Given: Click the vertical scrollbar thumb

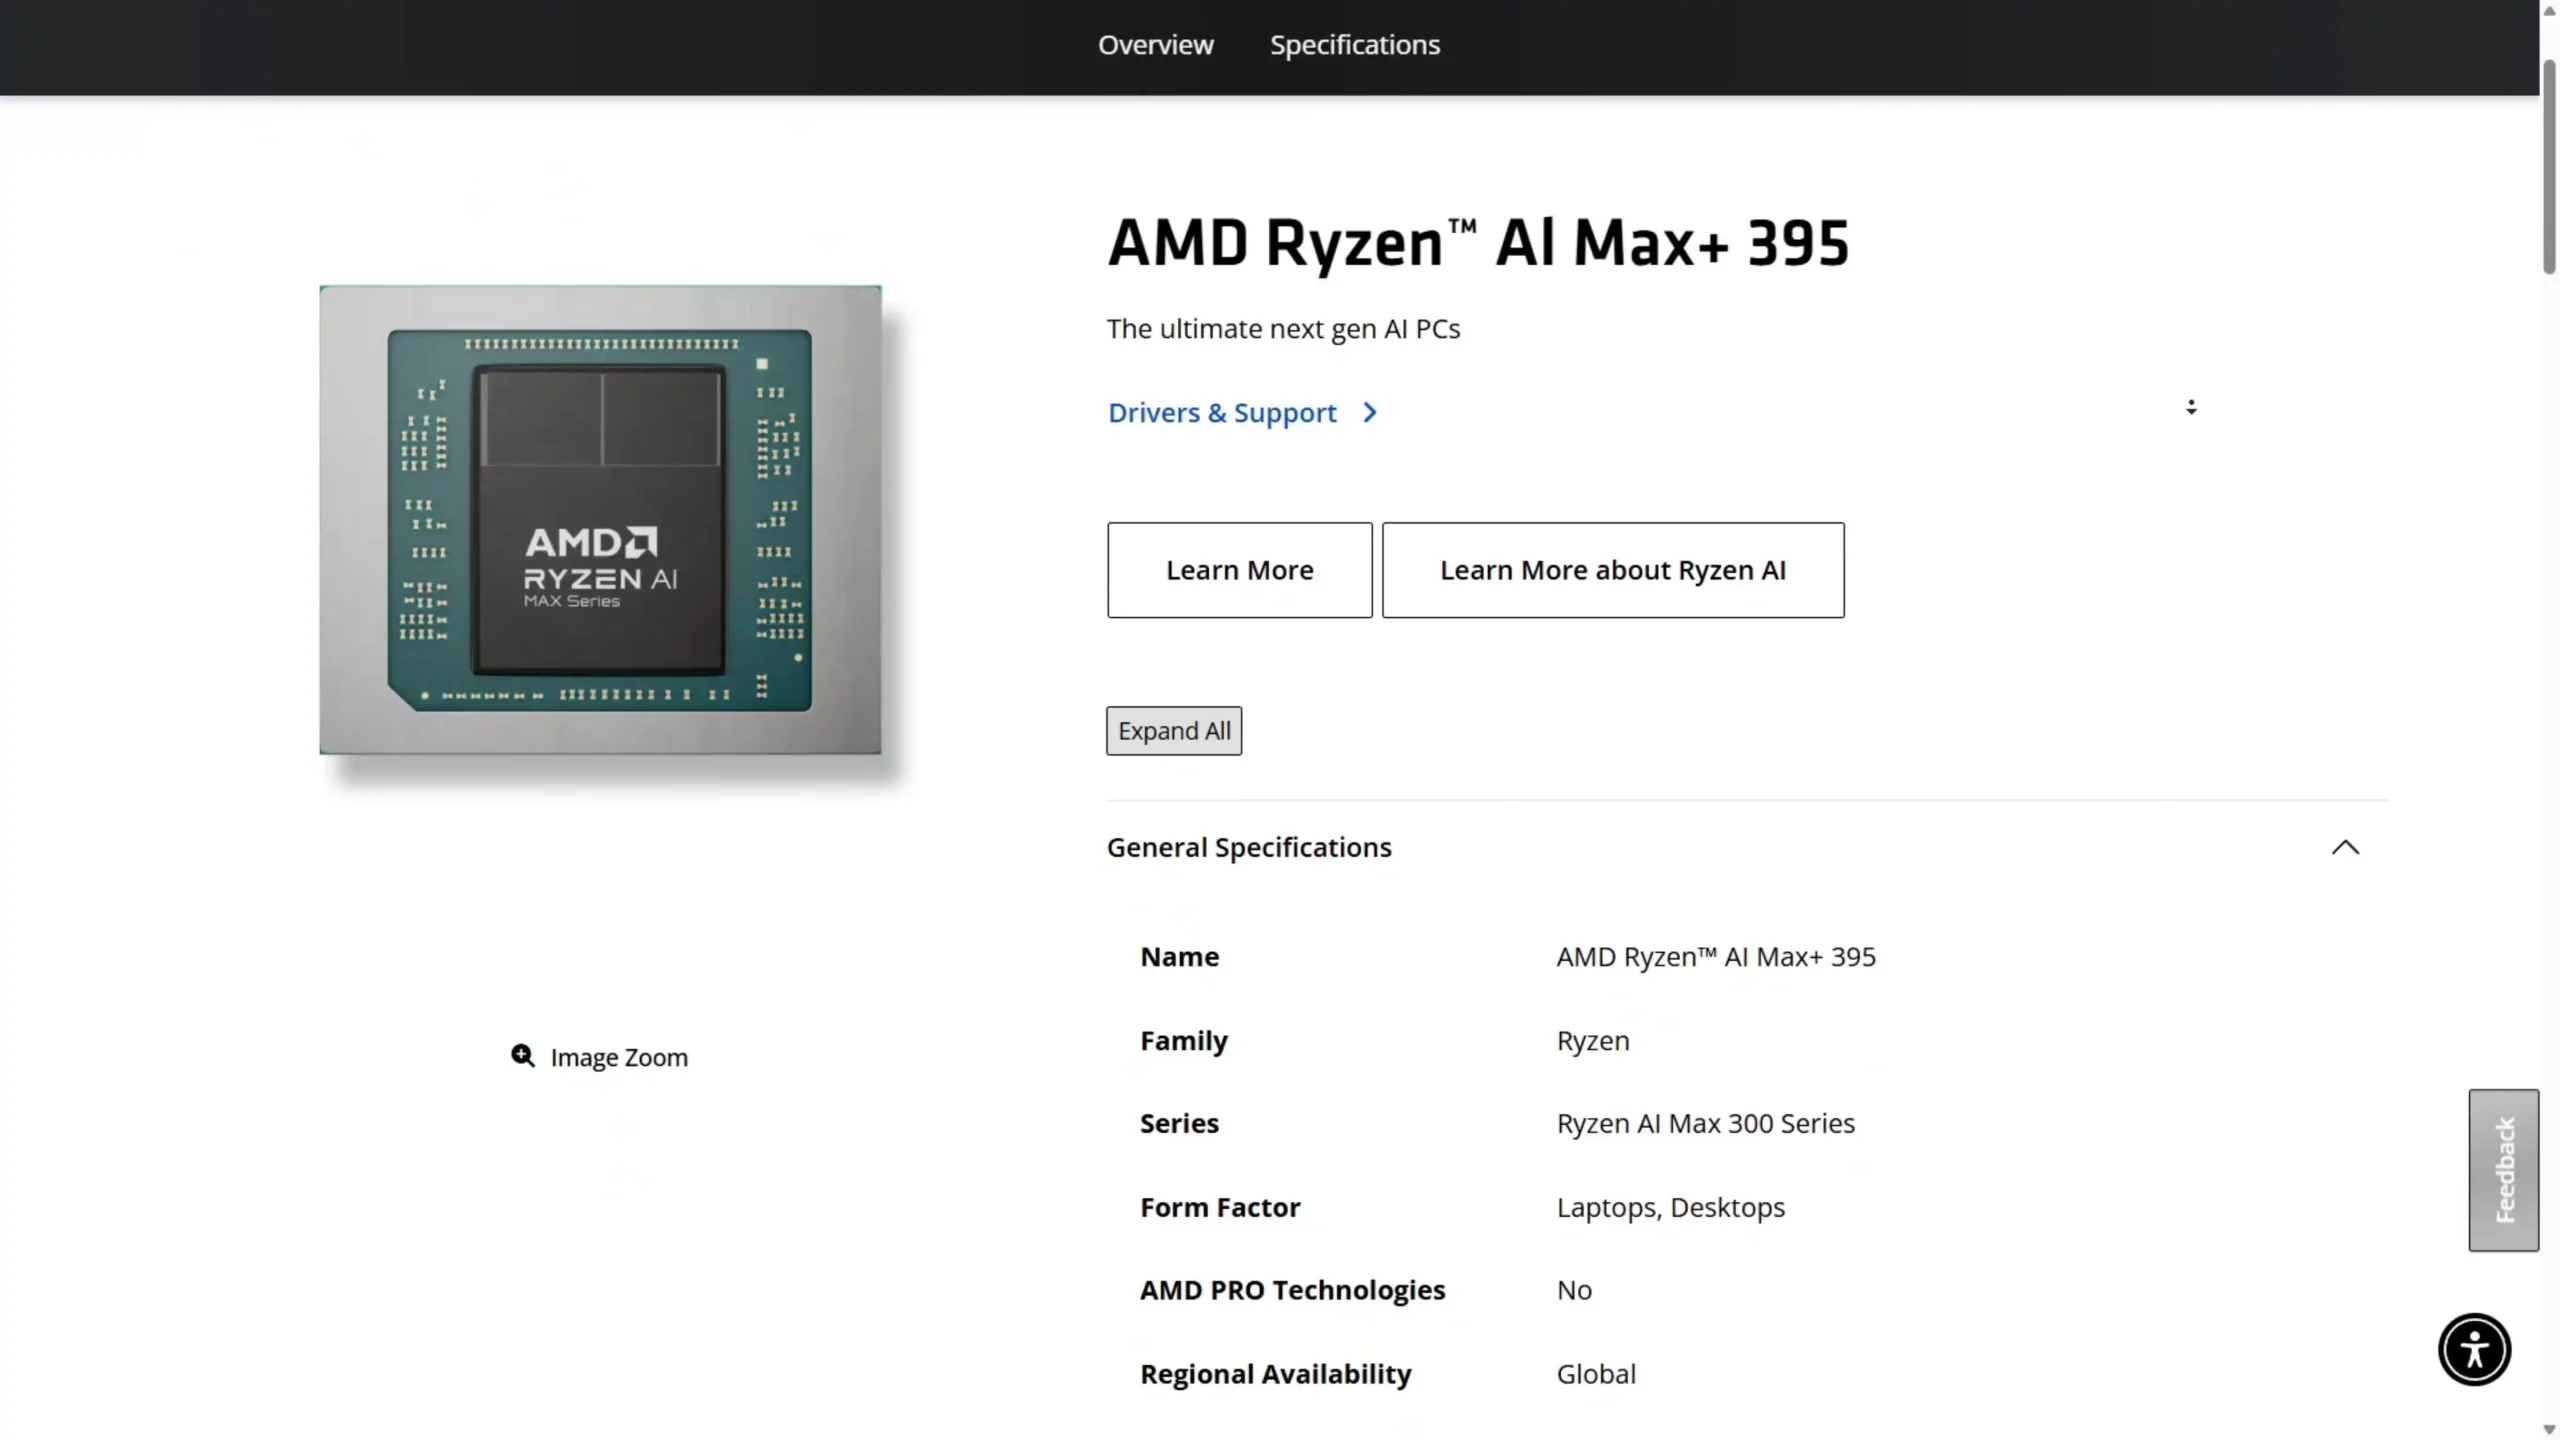Looking at the screenshot, I should [x=2549, y=165].
